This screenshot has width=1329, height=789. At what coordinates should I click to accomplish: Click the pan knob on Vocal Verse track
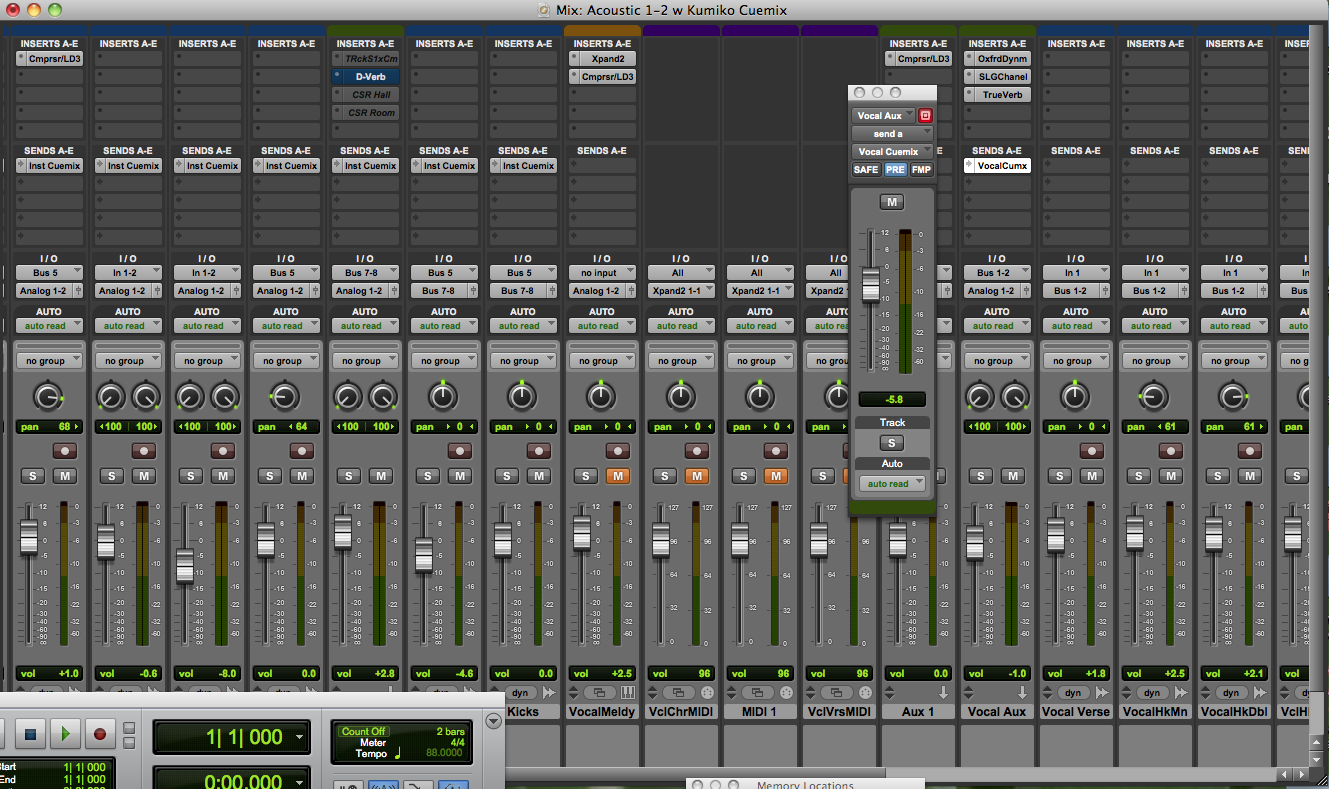point(1074,398)
